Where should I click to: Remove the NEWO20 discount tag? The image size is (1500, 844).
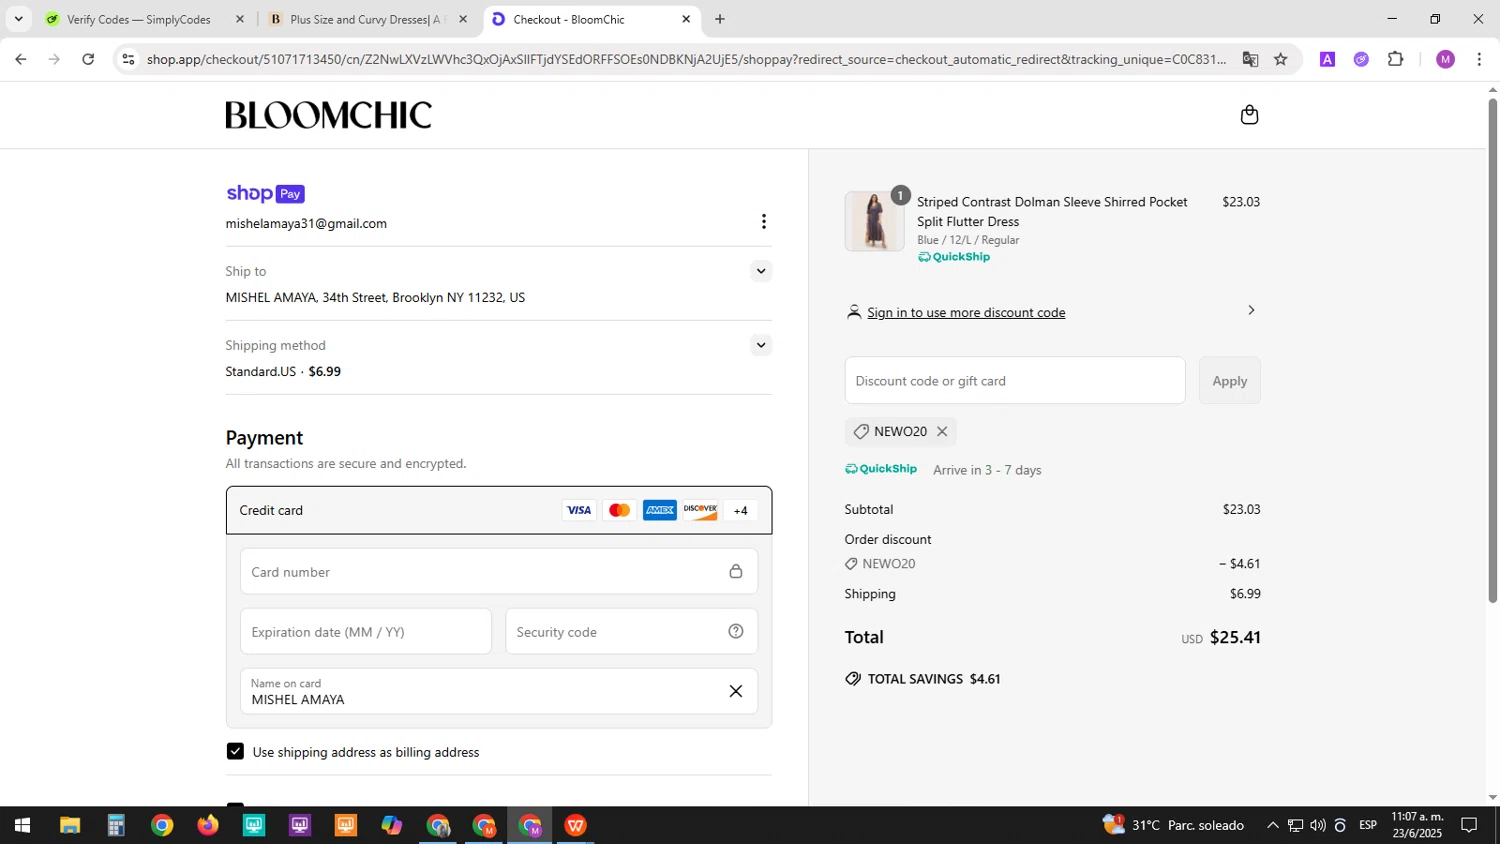942,432
